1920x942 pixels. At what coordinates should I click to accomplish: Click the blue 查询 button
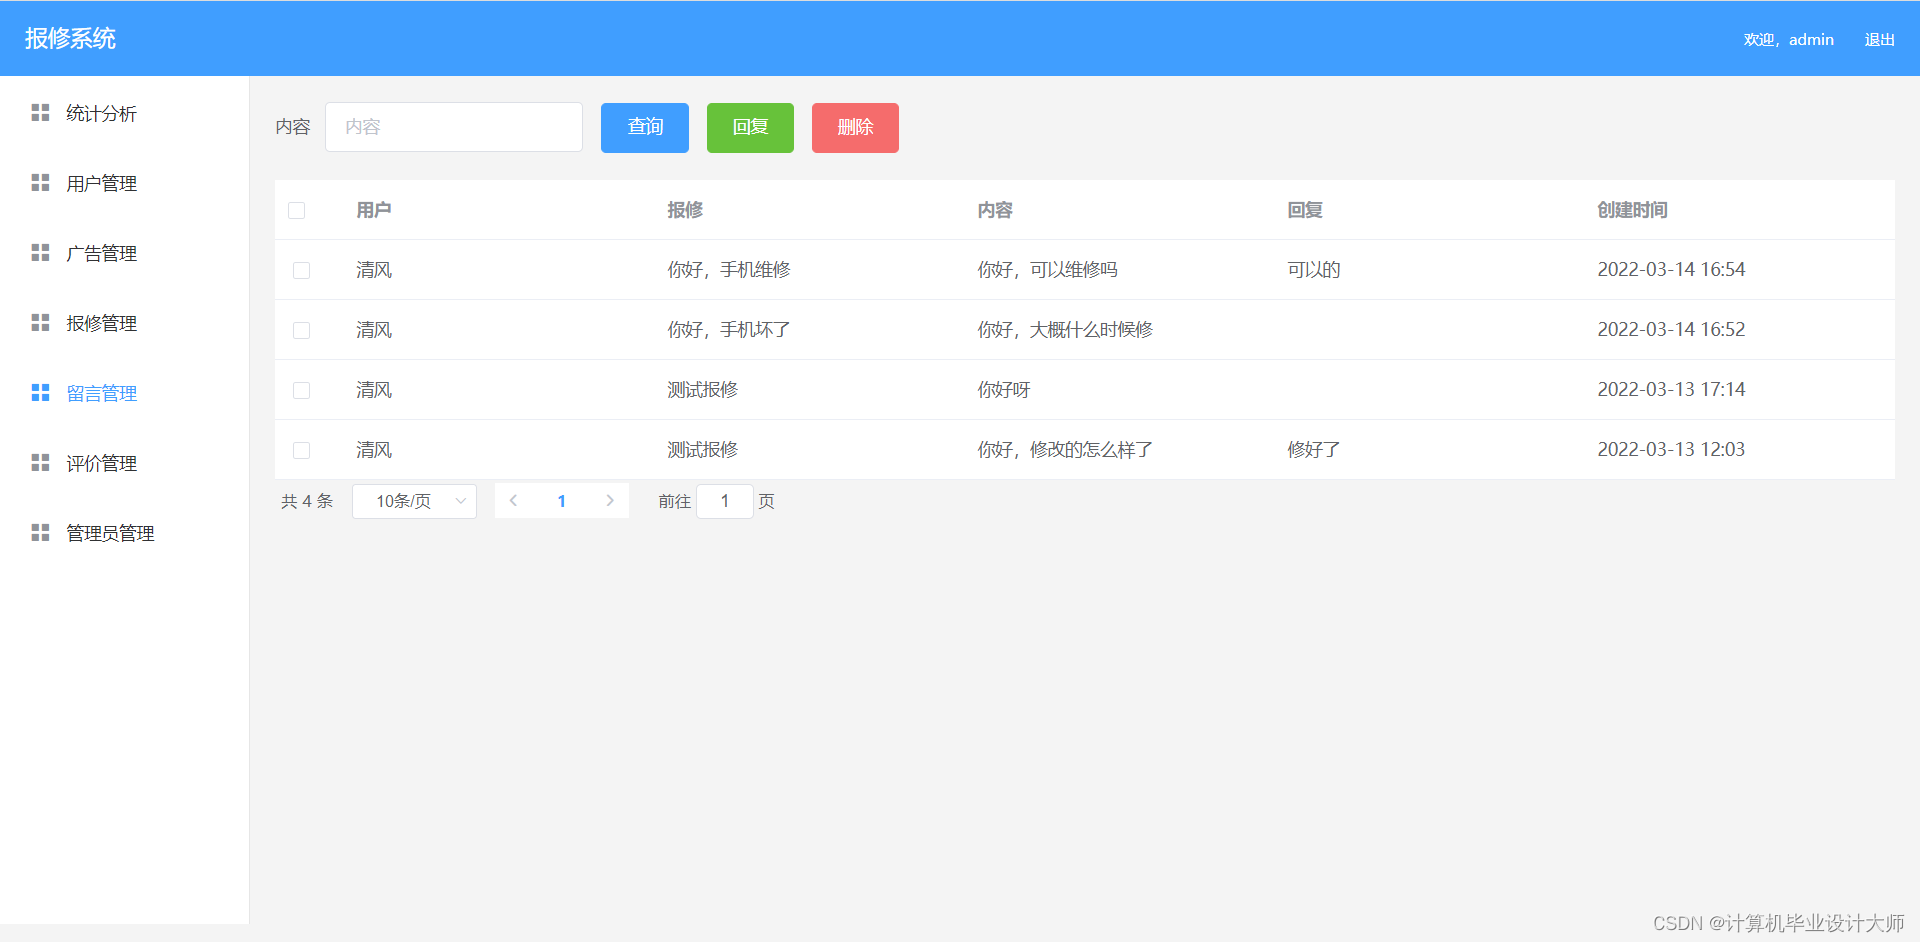(x=645, y=128)
